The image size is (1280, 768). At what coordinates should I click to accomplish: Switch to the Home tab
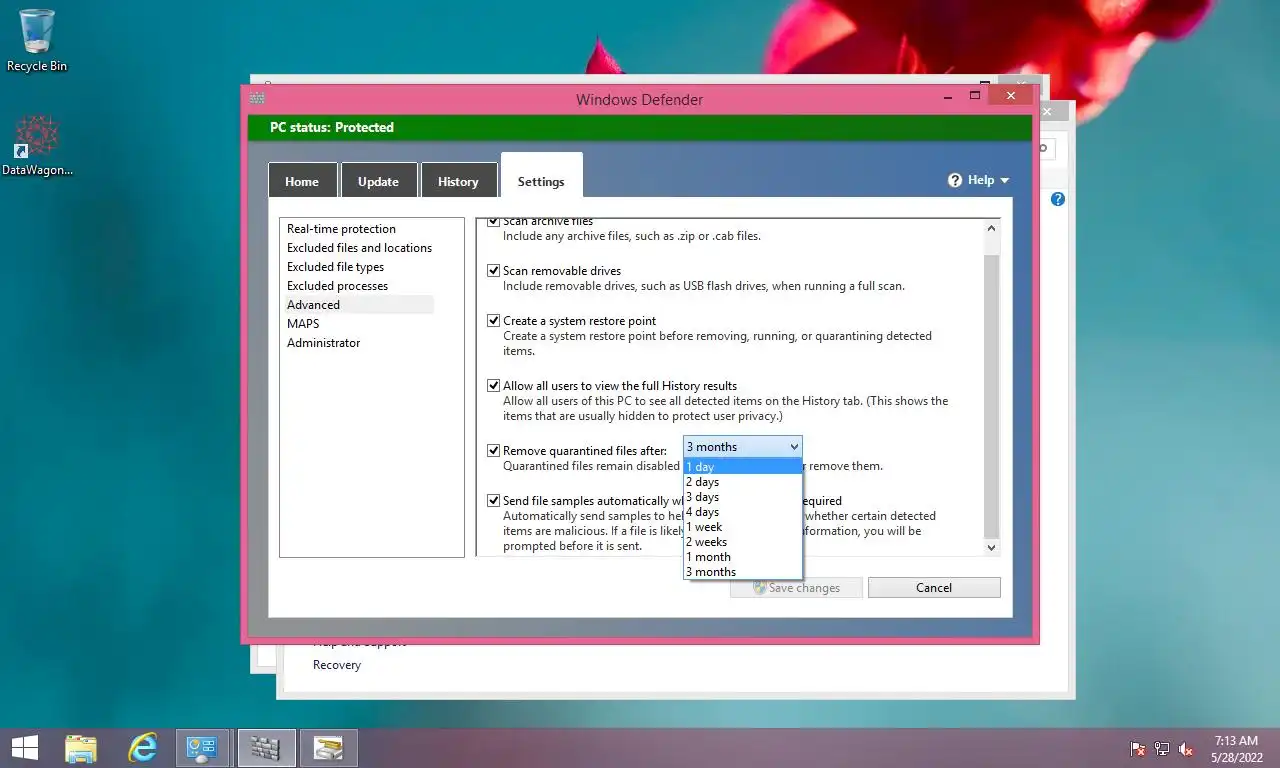302,180
